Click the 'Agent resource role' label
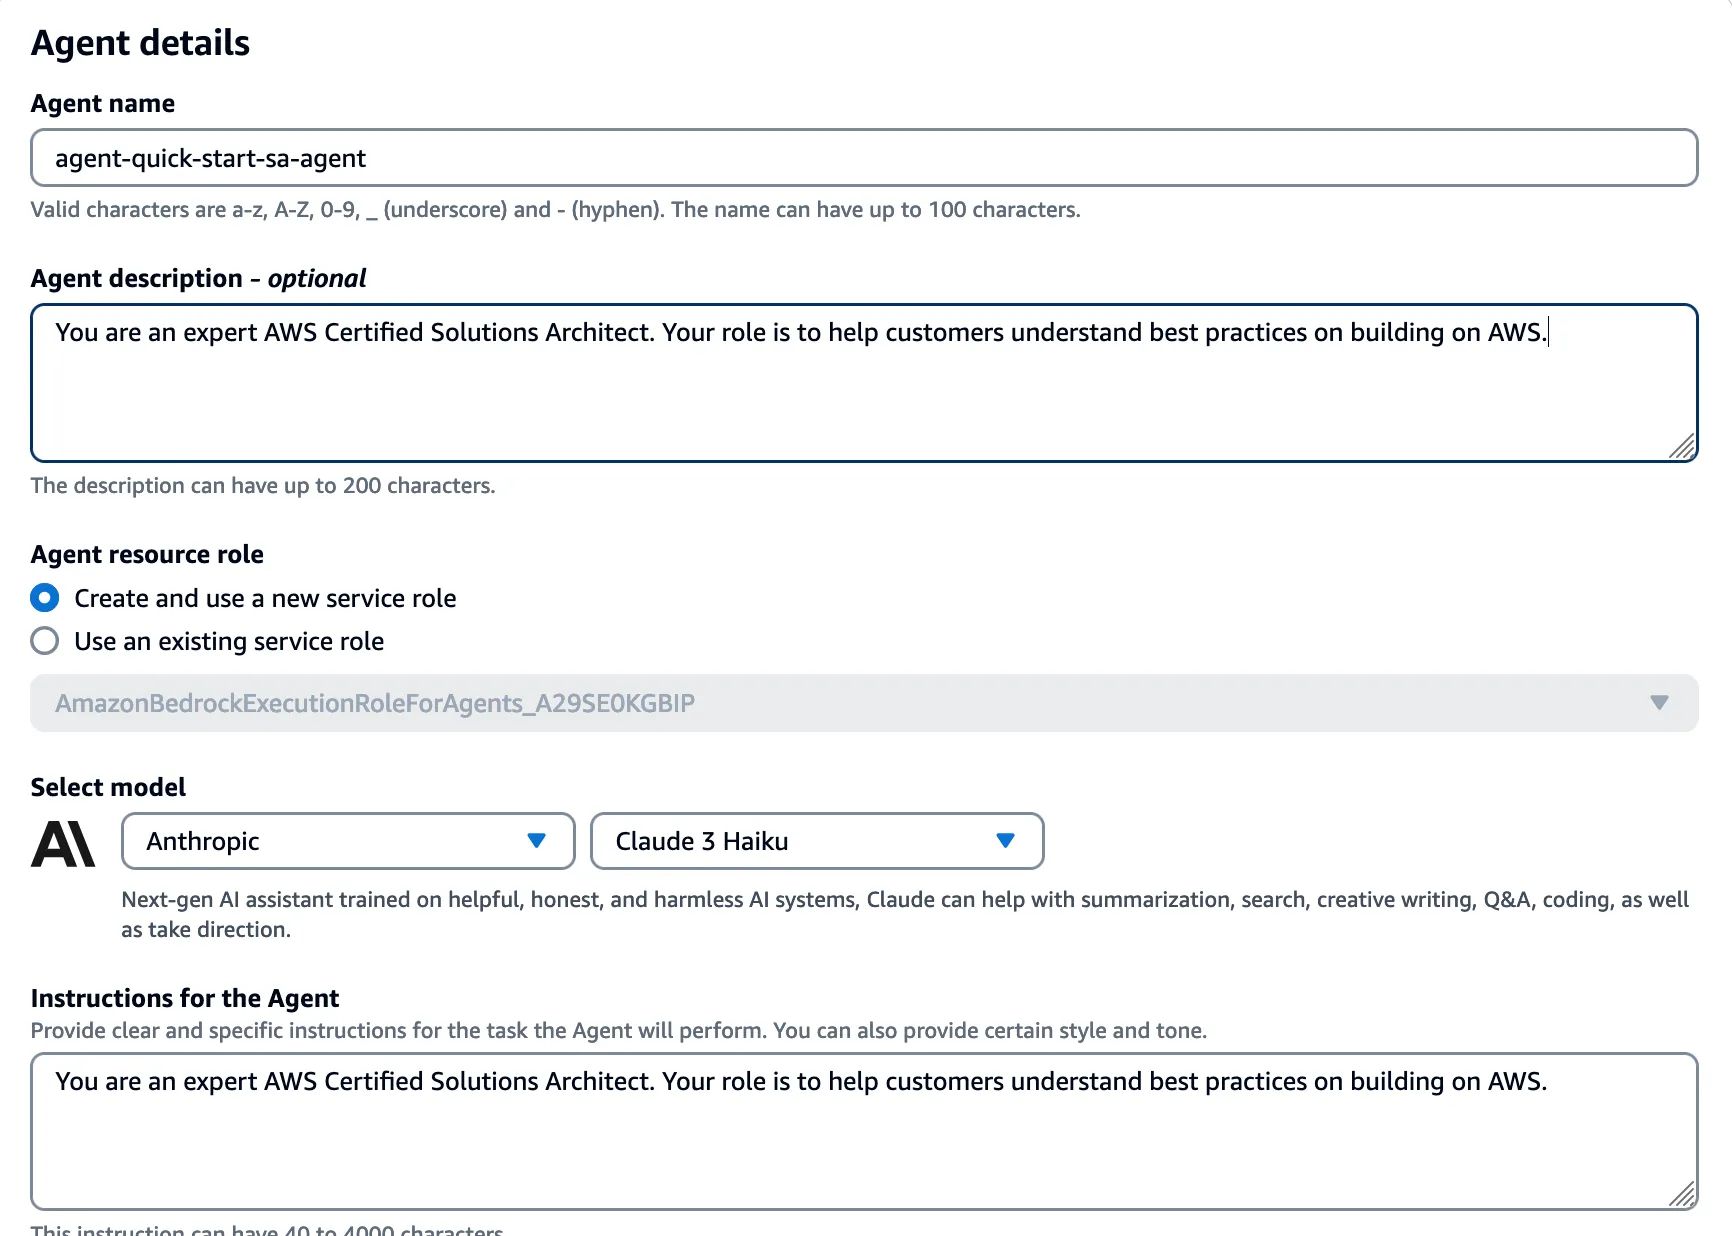Image resolution: width=1732 pixels, height=1236 pixels. click(x=147, y=554)
